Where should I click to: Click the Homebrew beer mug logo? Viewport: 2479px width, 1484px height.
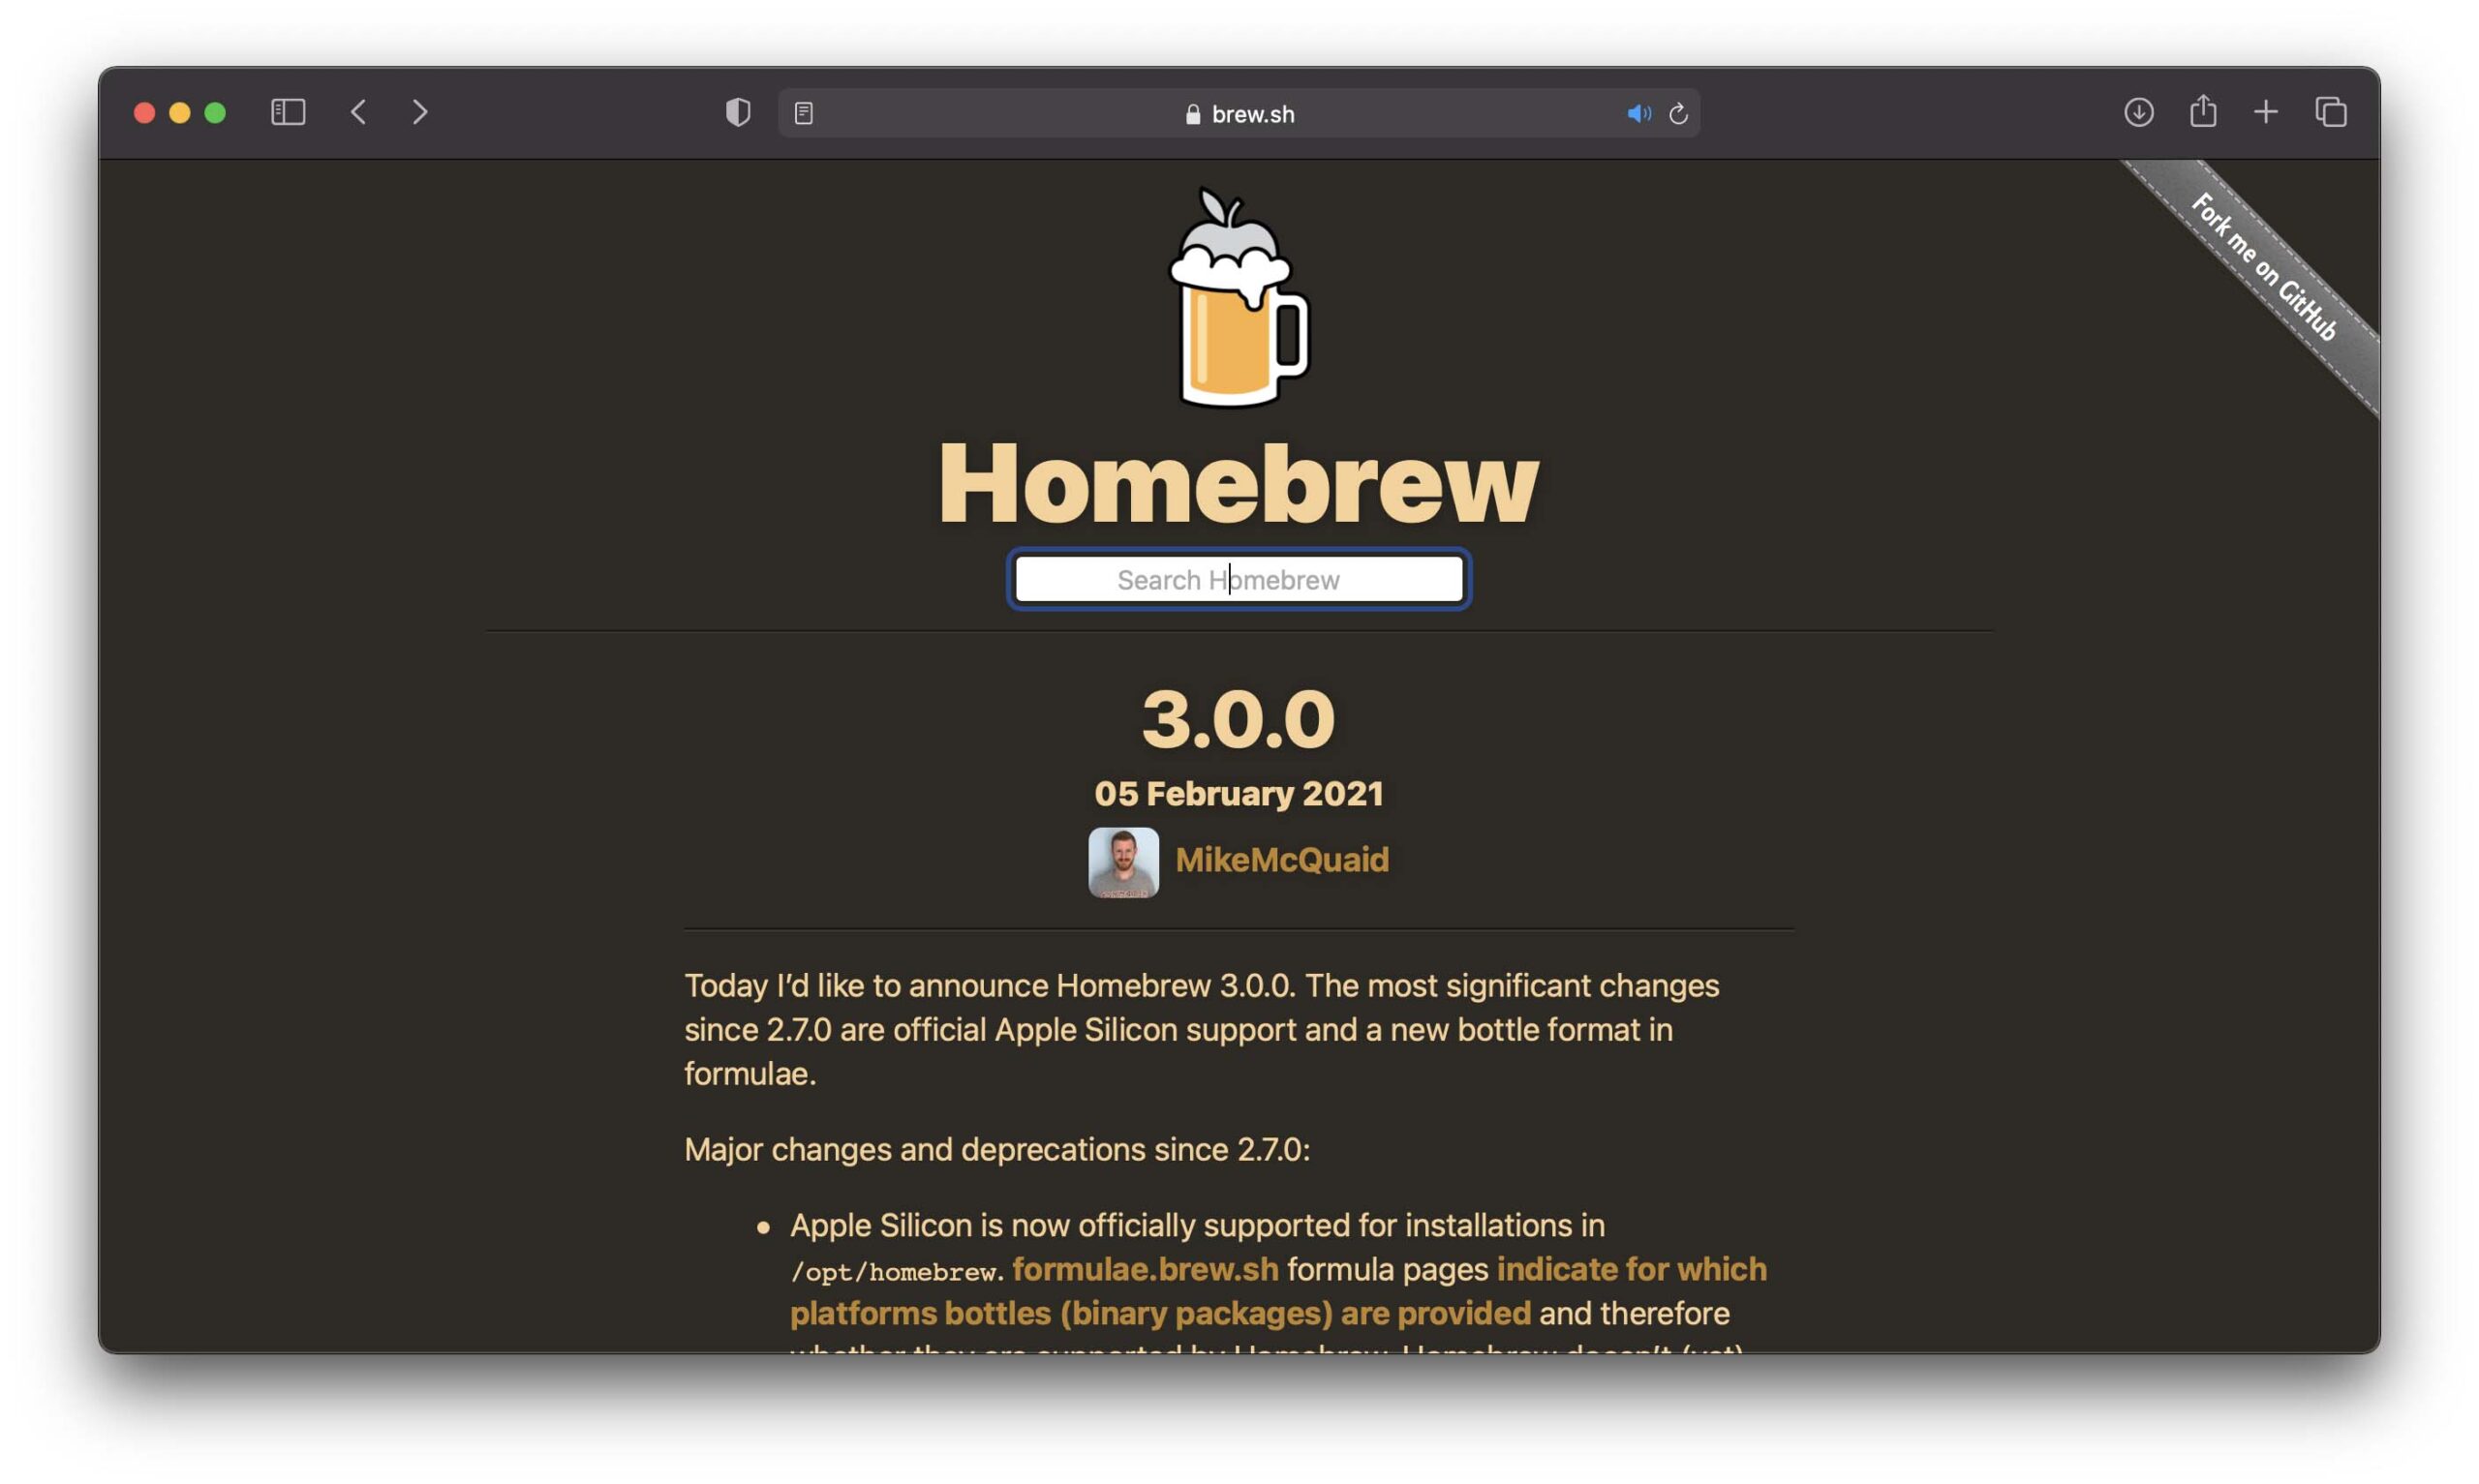(x=1238, y=300)
